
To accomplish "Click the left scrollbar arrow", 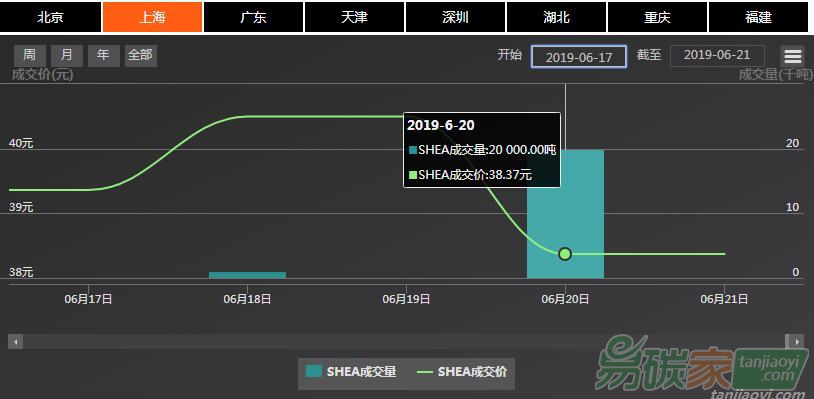I will point(15,342).
